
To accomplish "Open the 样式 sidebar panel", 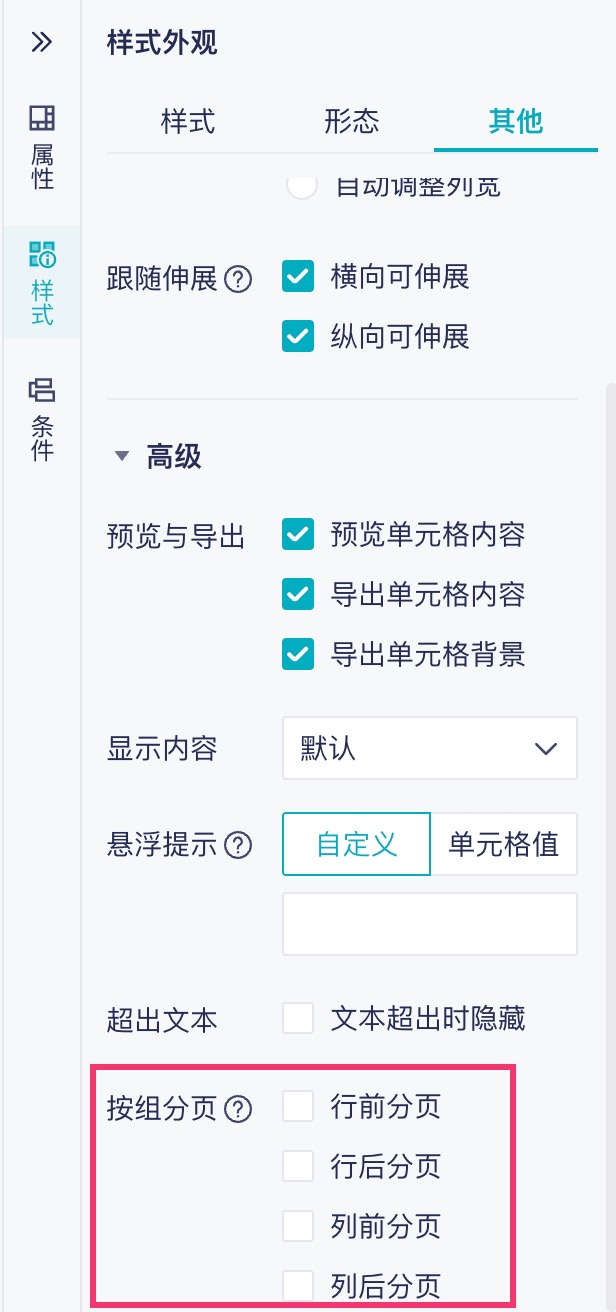I will 42,283.
